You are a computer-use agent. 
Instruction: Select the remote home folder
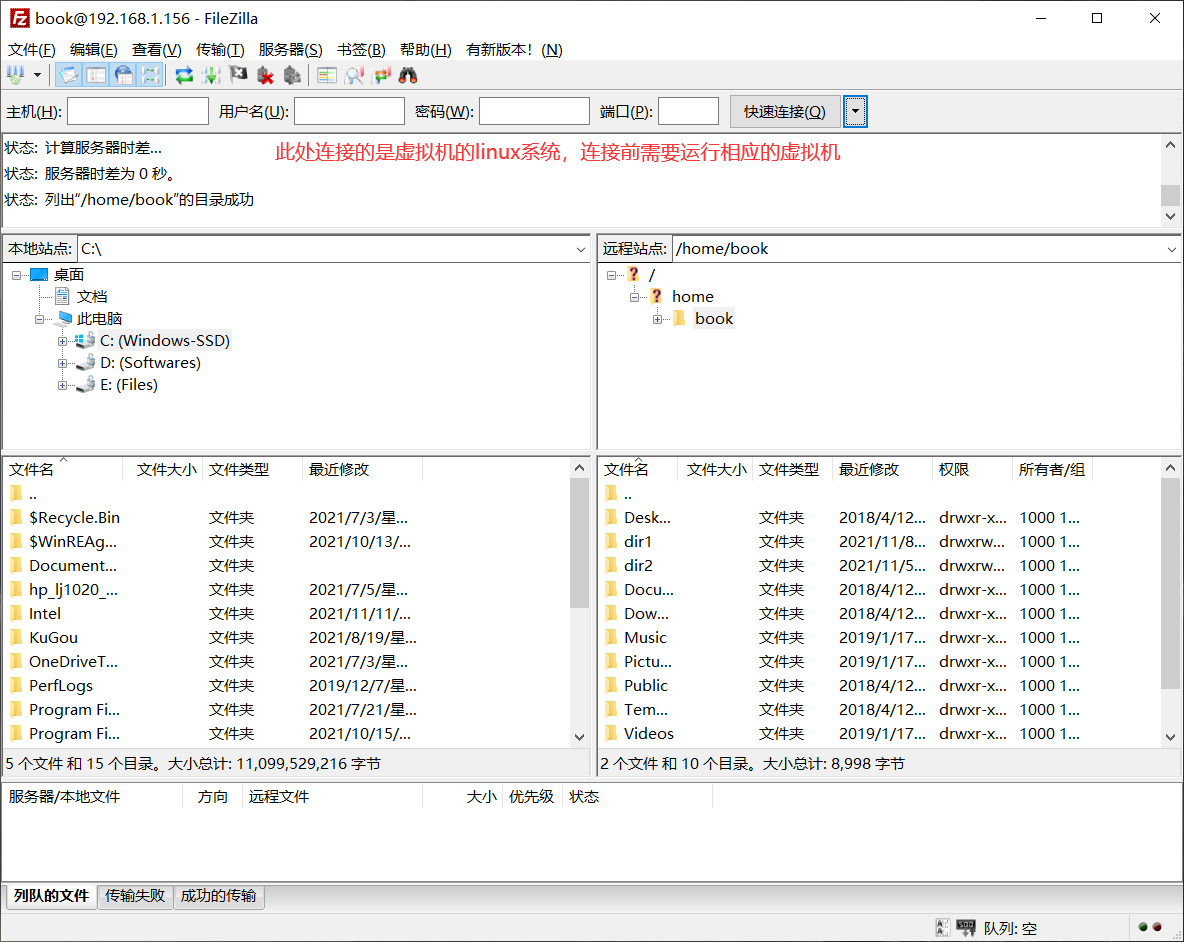point(692,297)
